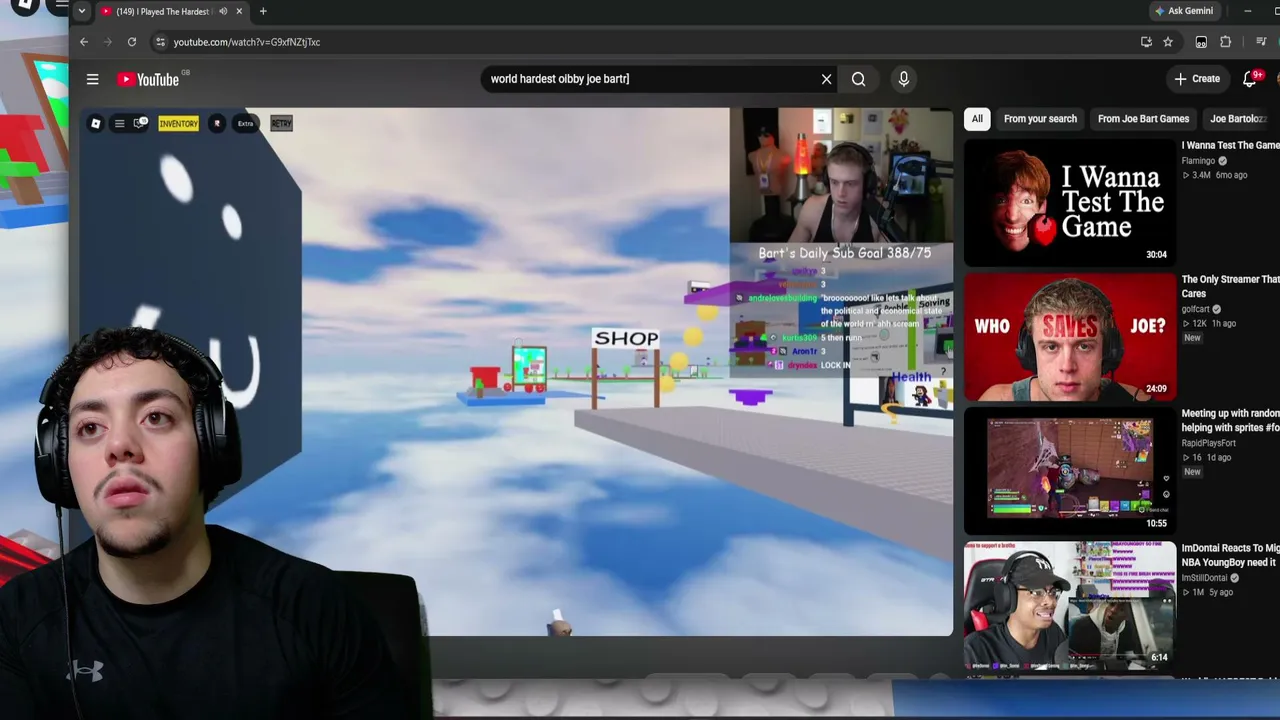Viewport: 1280px width, 720px height.
Task: Visit the golfcart channel link
Action: (x=1196, y=309)
